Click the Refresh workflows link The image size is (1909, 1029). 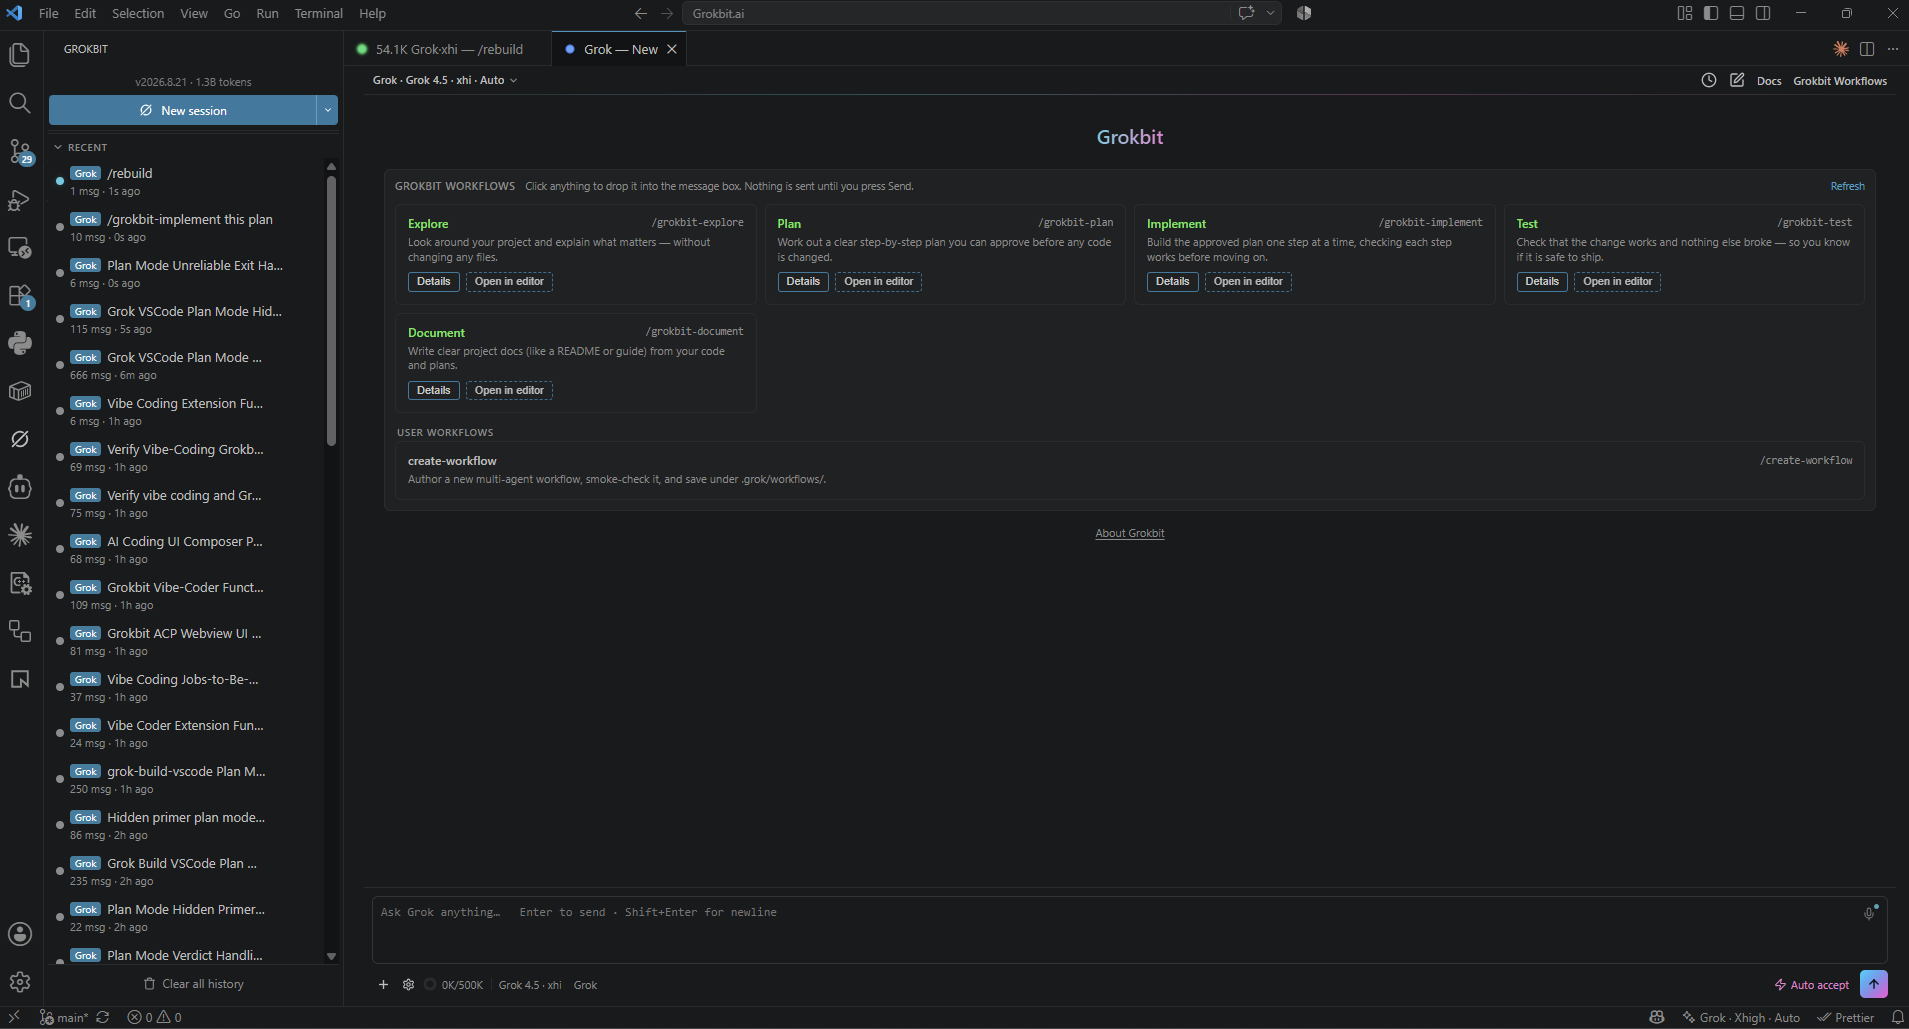(1847, 186)
